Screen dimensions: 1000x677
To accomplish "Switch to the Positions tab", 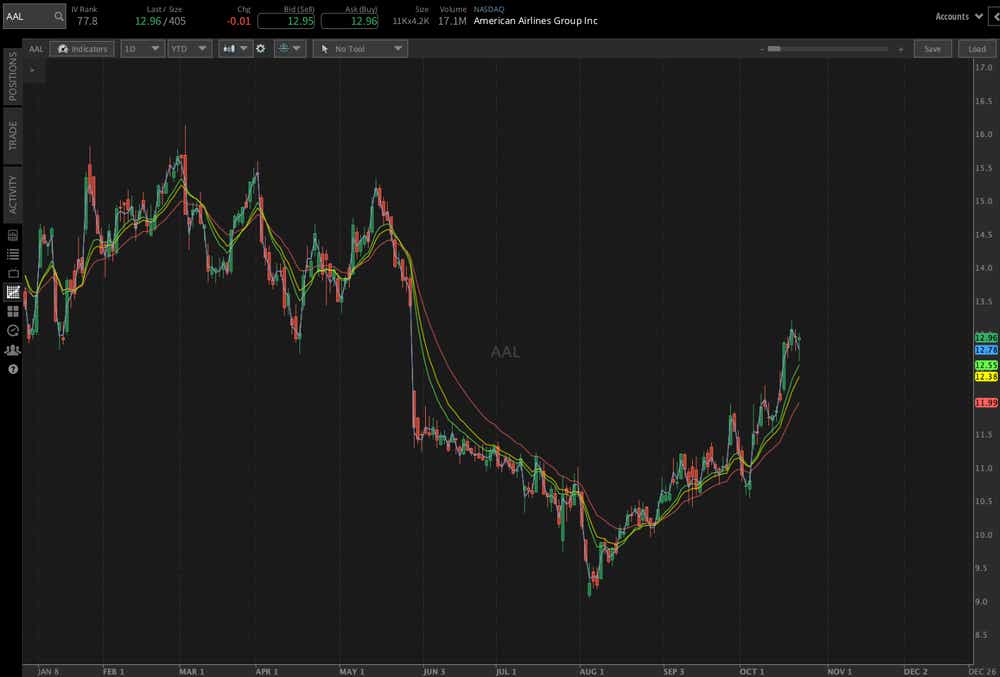I will pyautogui.click(x=12, y=76).
